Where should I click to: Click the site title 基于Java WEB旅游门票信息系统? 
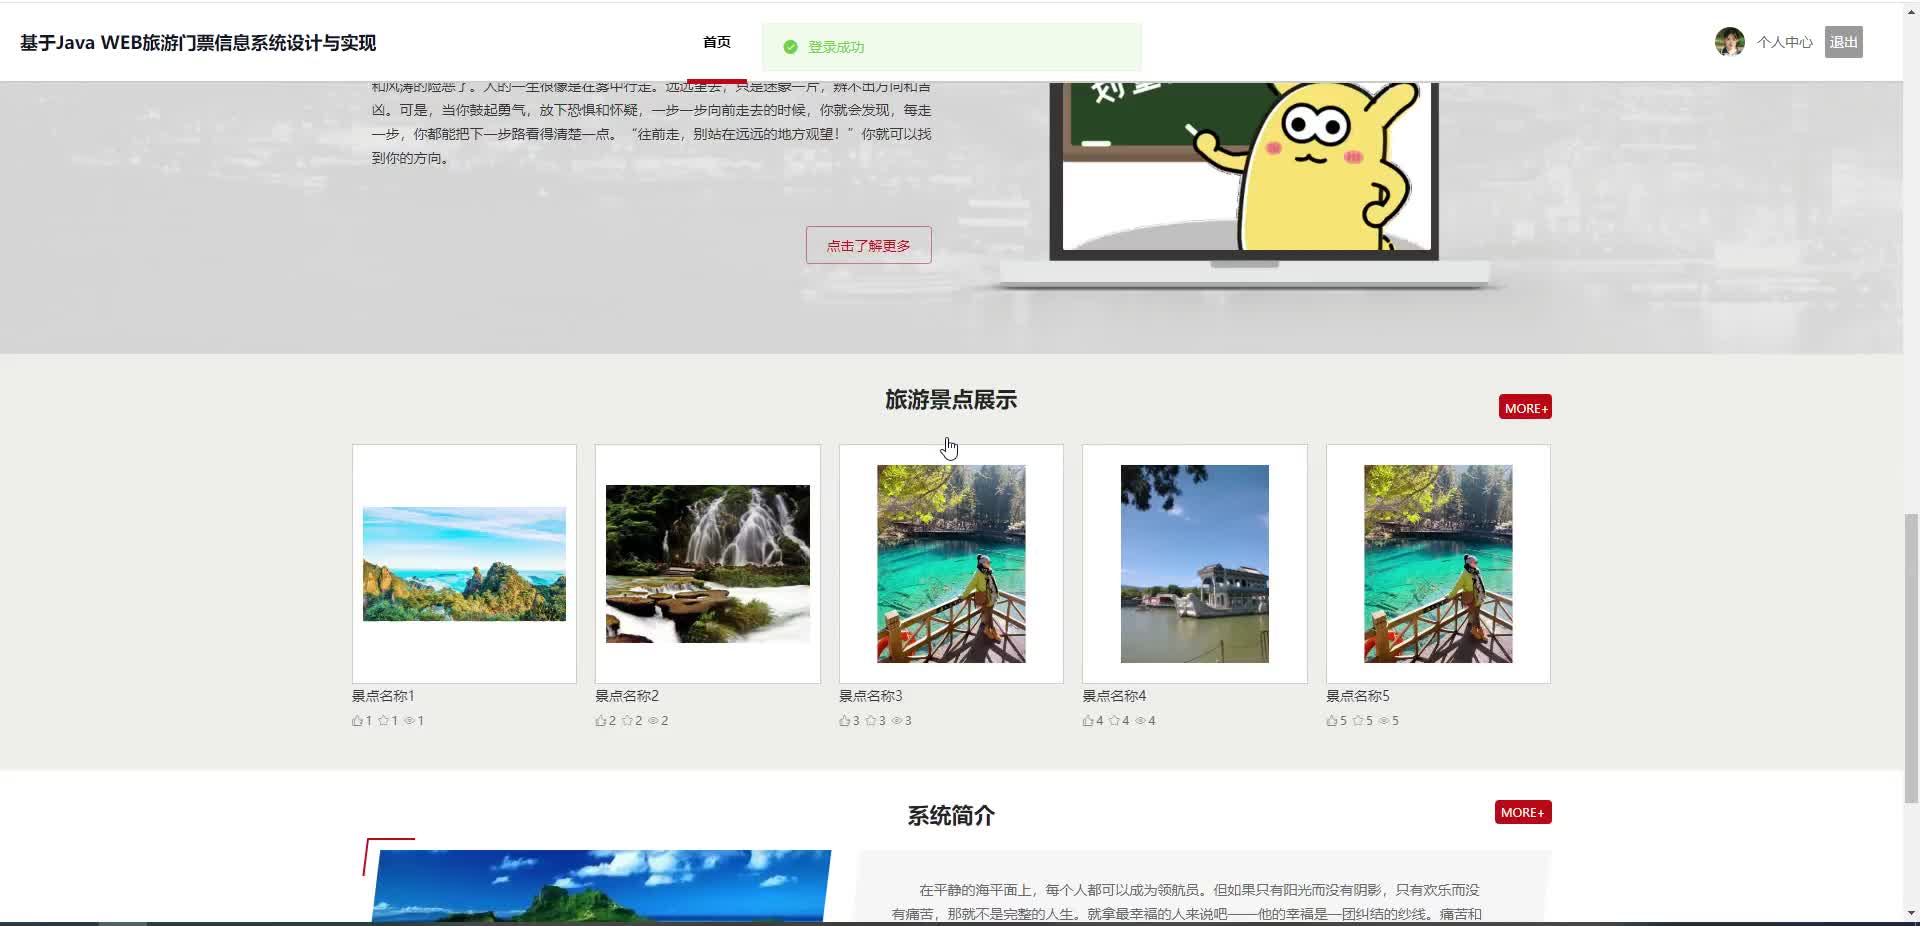pyautogui.click(x=198, y=43)
